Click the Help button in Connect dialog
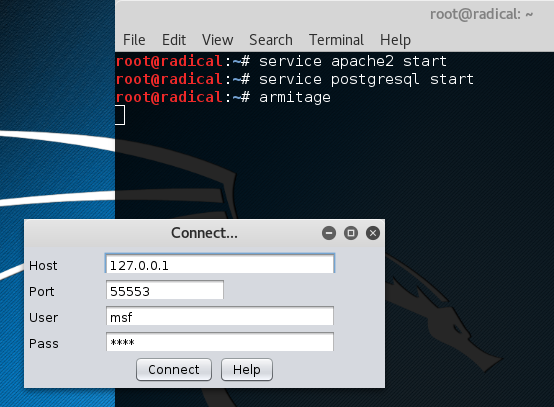 coord(247,370)
